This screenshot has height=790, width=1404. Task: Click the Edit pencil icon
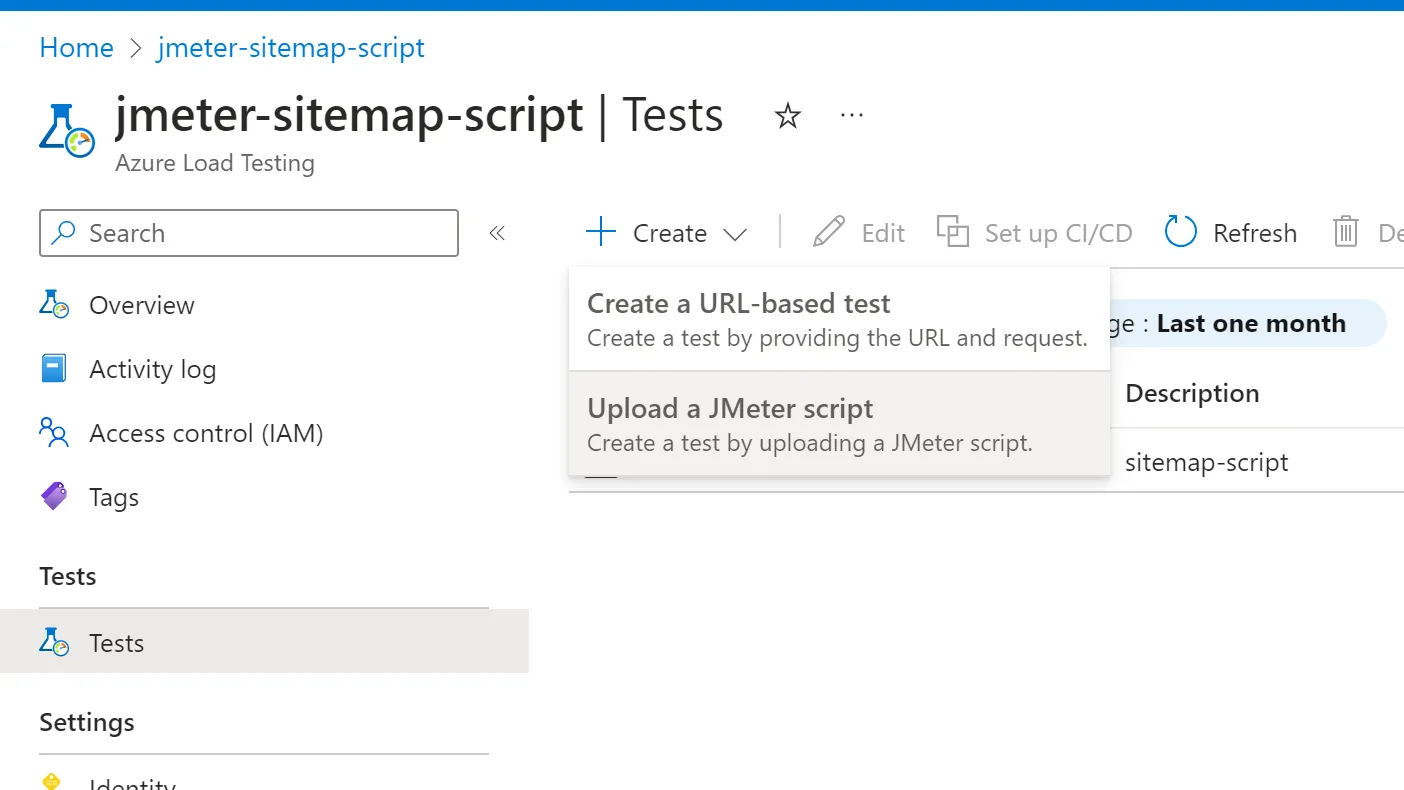(x=828, y=233)
